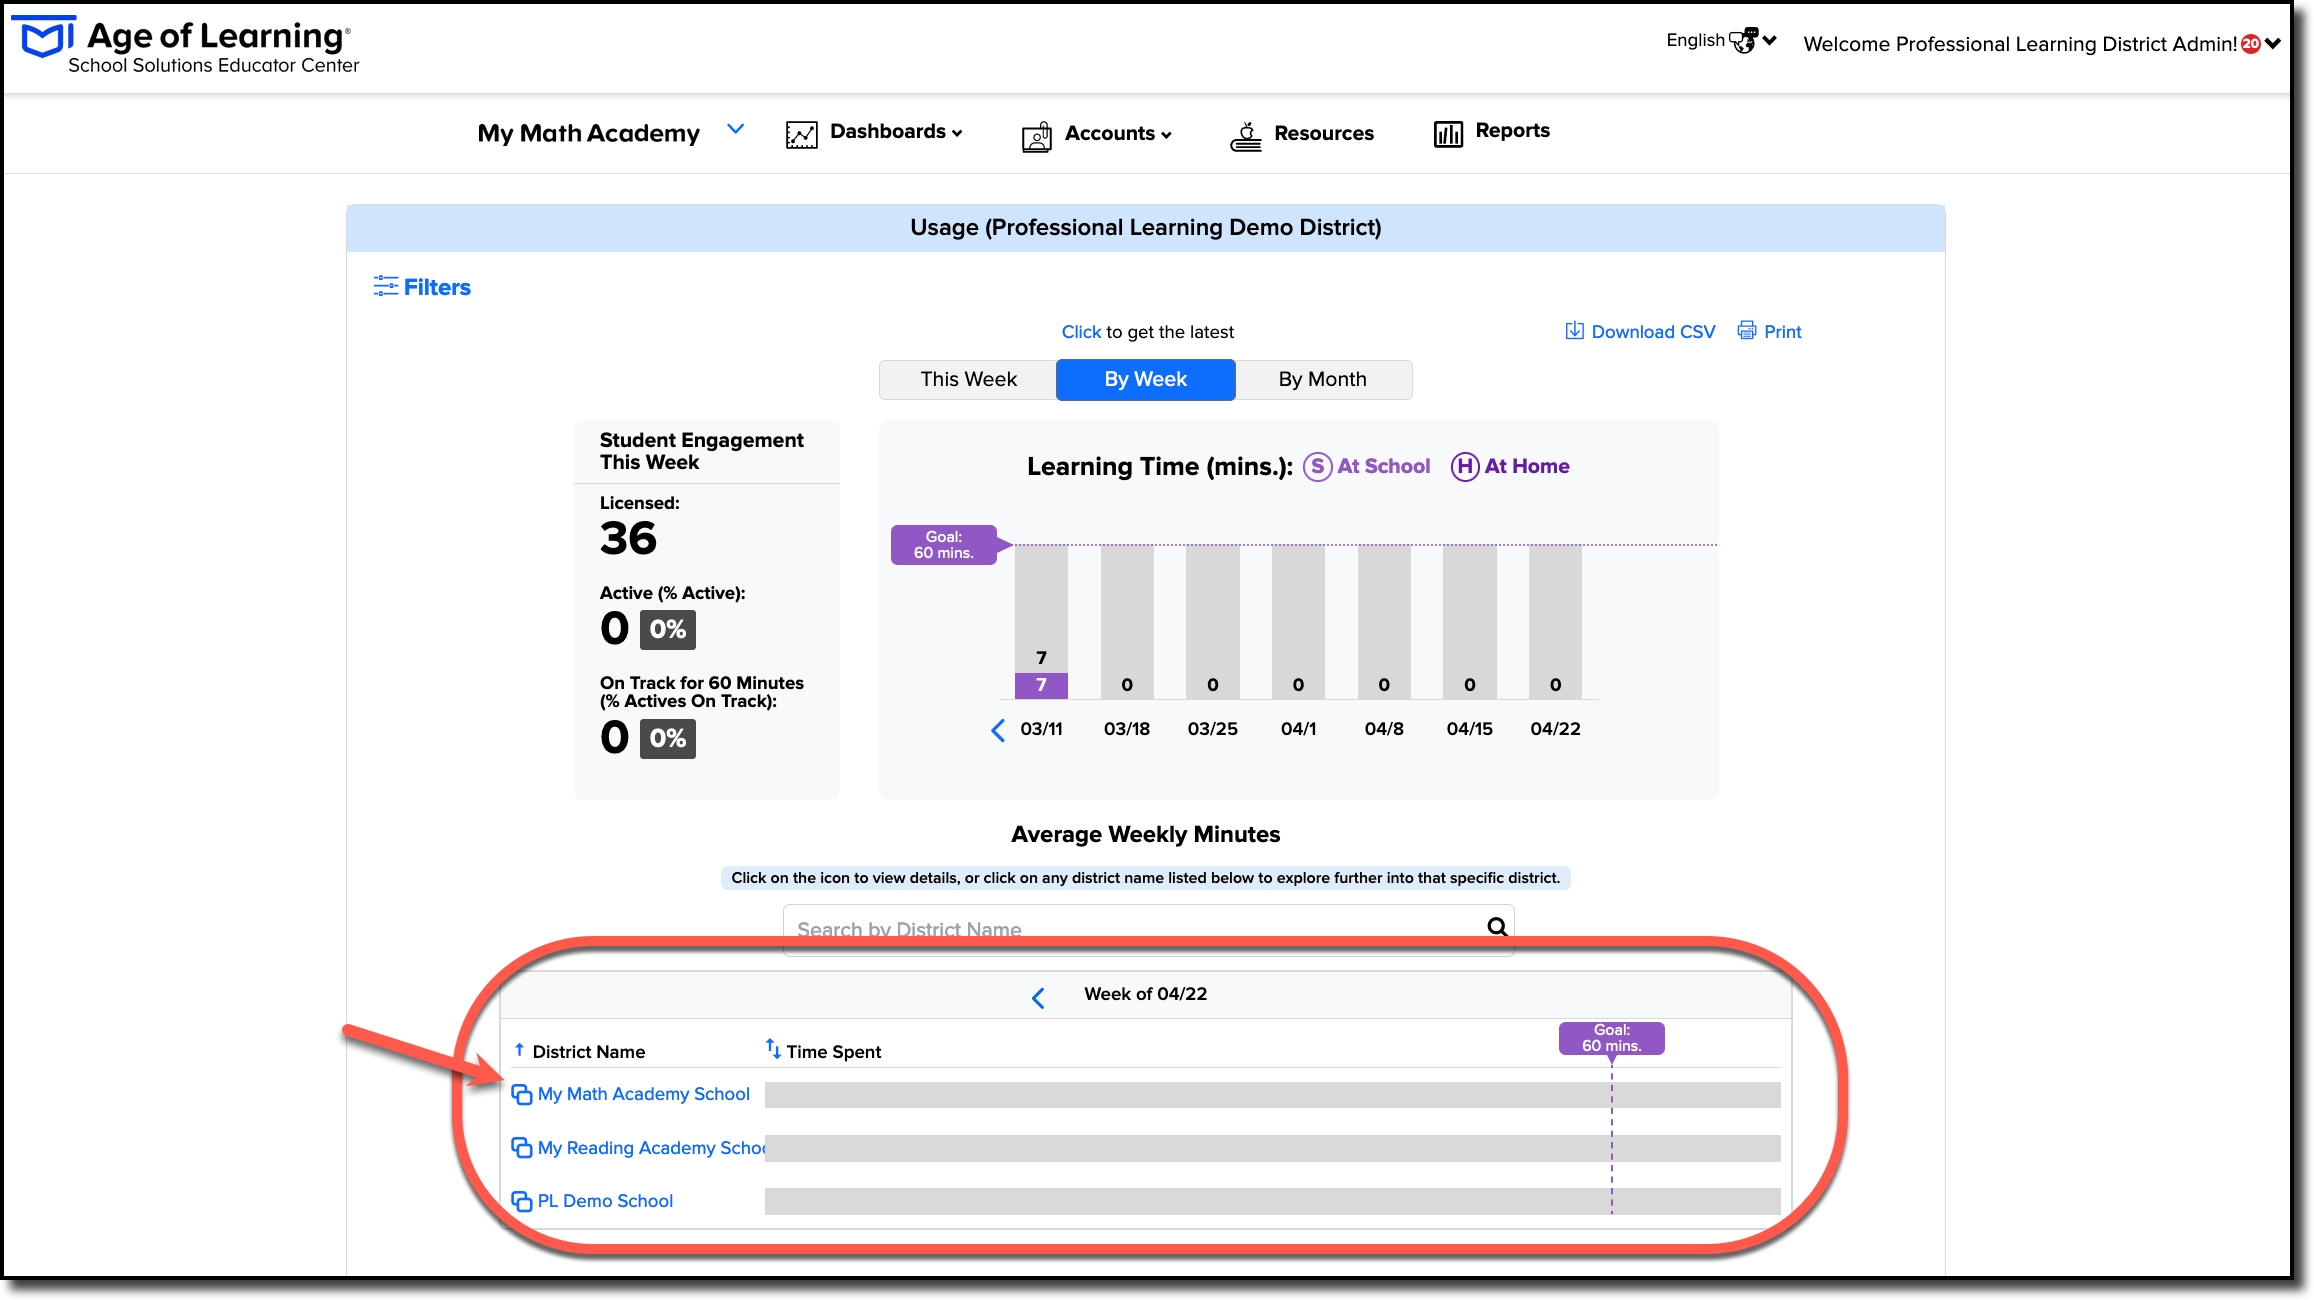The image size is (2314, 1300).
Task: Click the Download CSV link
Action: click(x=1653, y=332)
